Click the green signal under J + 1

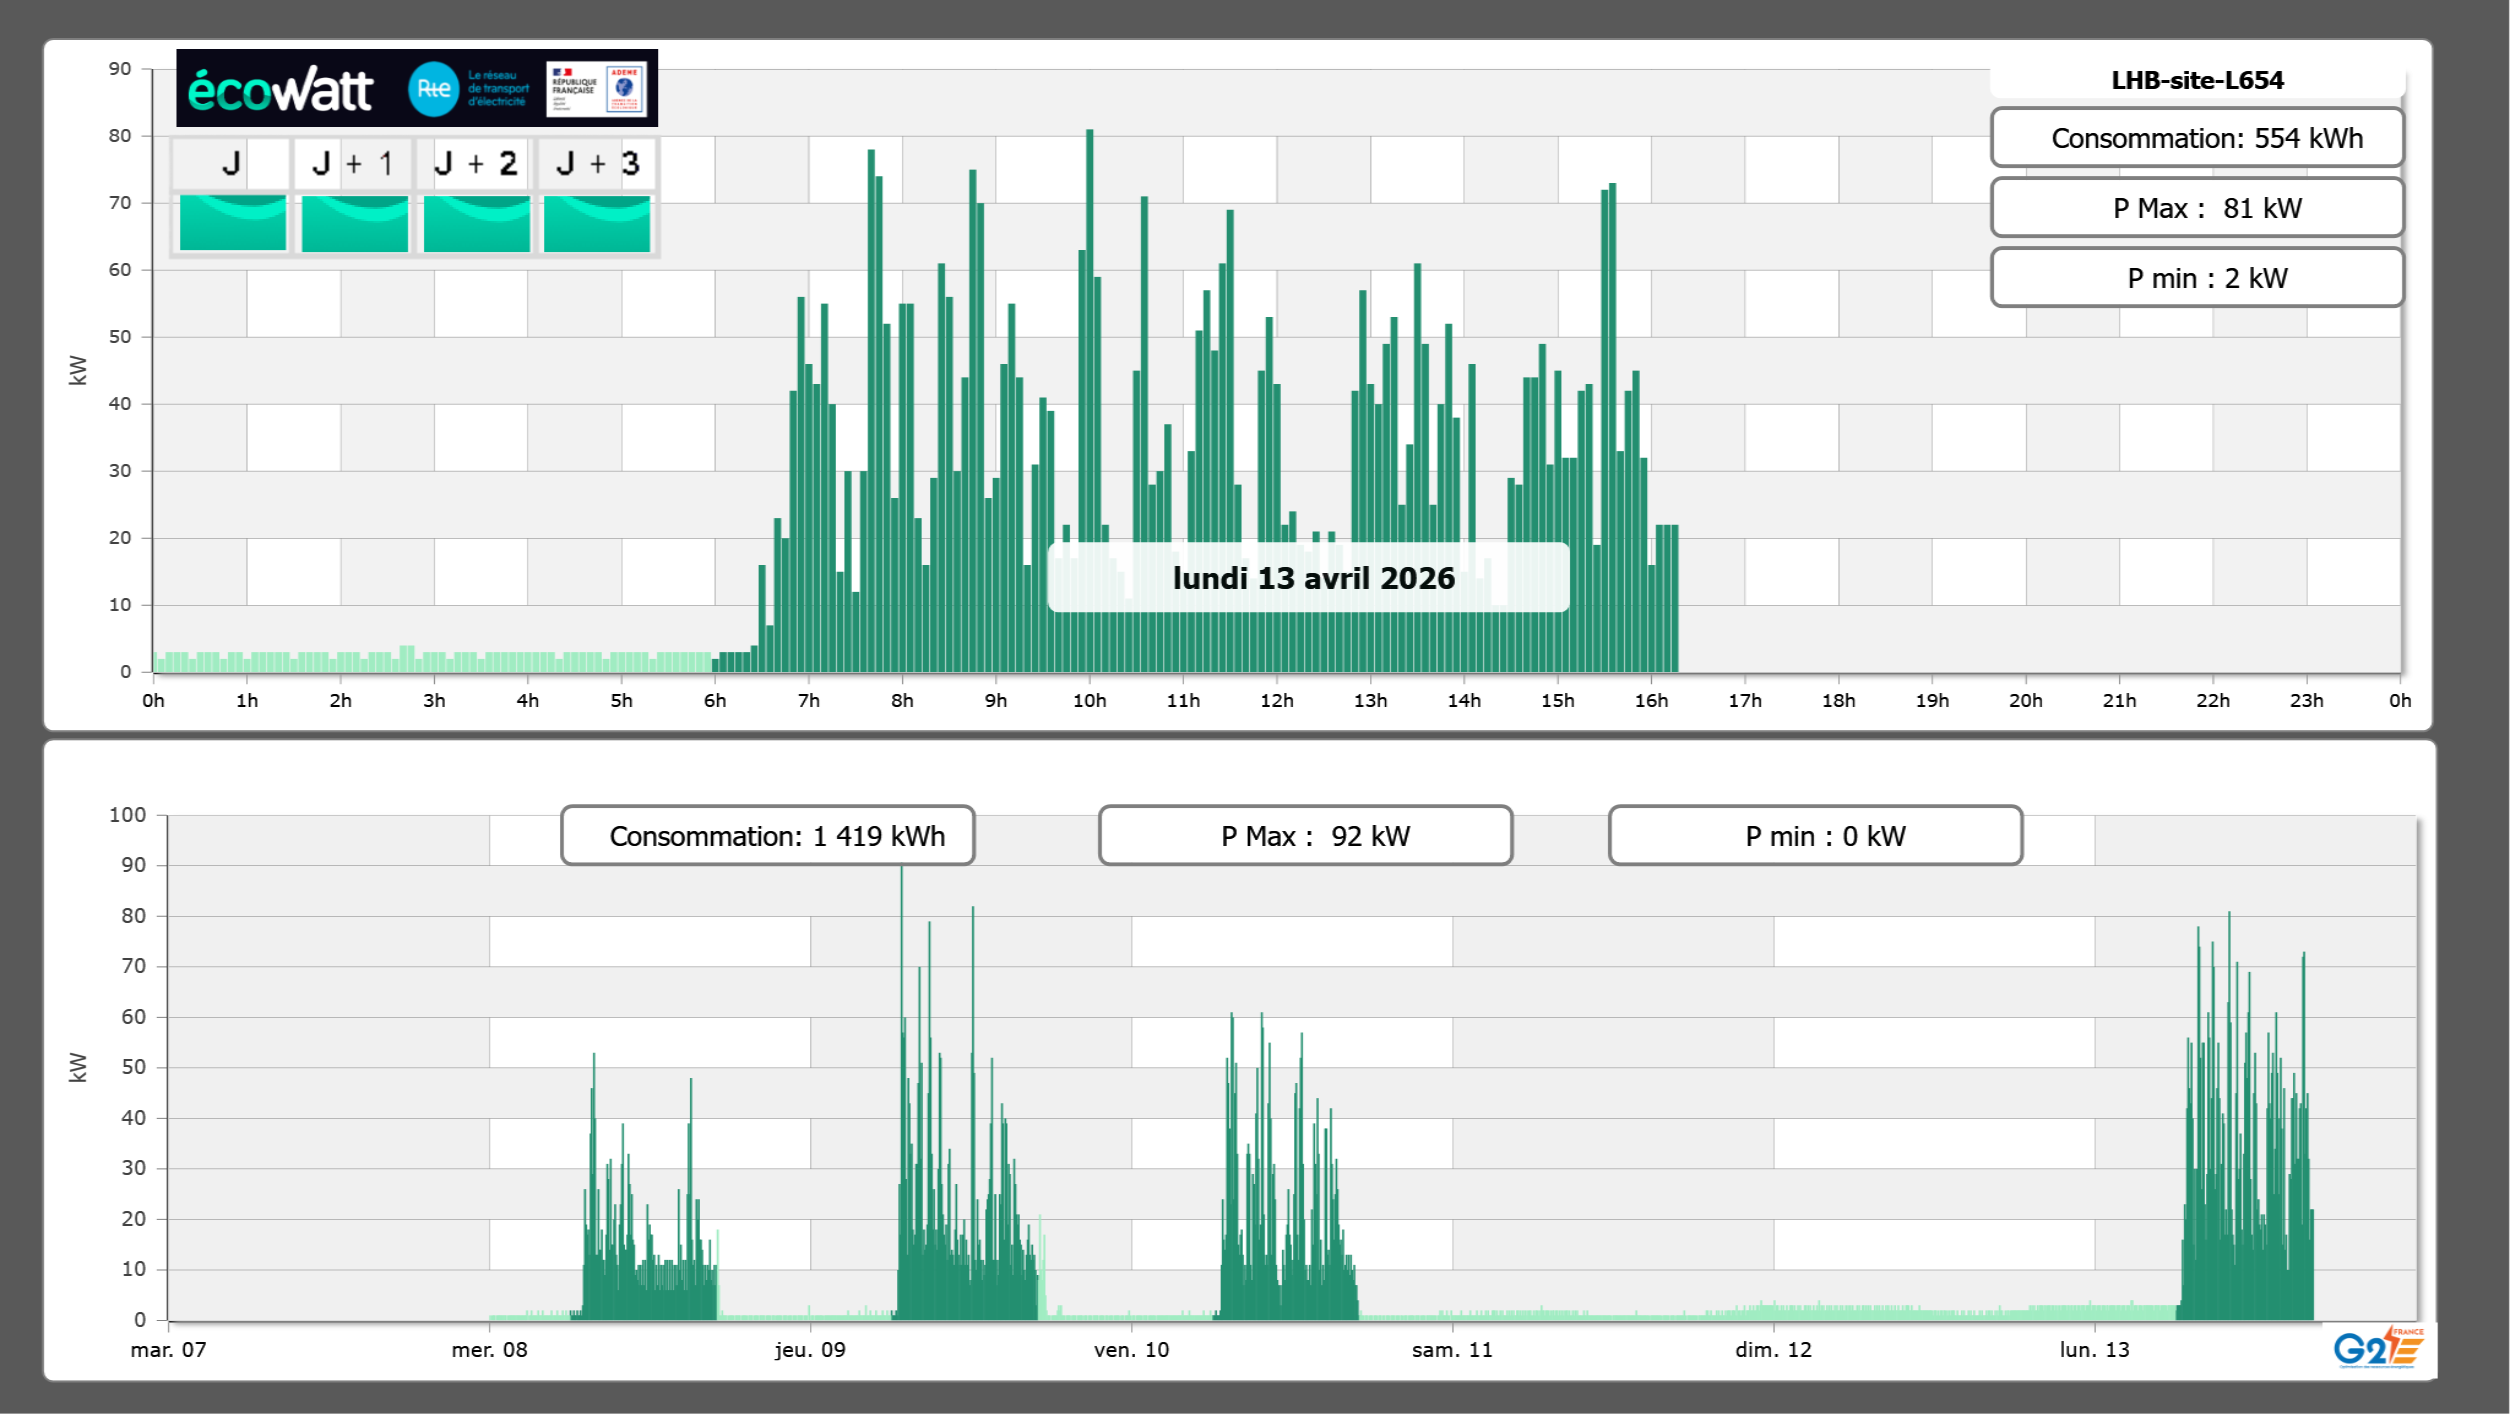click(354, 223)
